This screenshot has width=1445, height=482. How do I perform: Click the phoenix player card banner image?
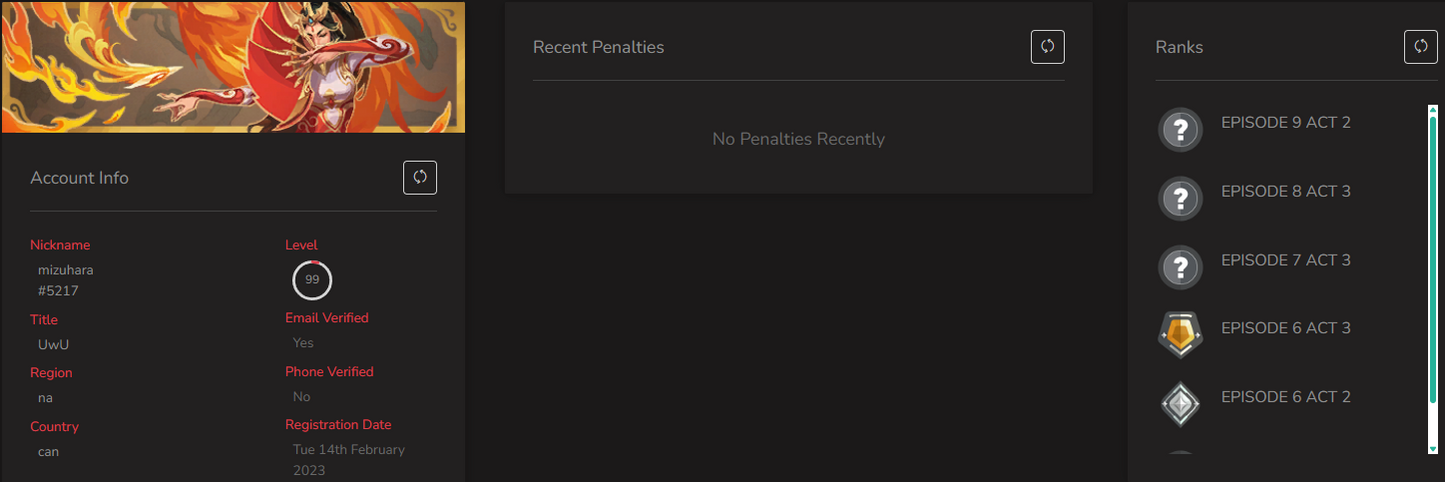pyautogui.click(x=233, y=67)
